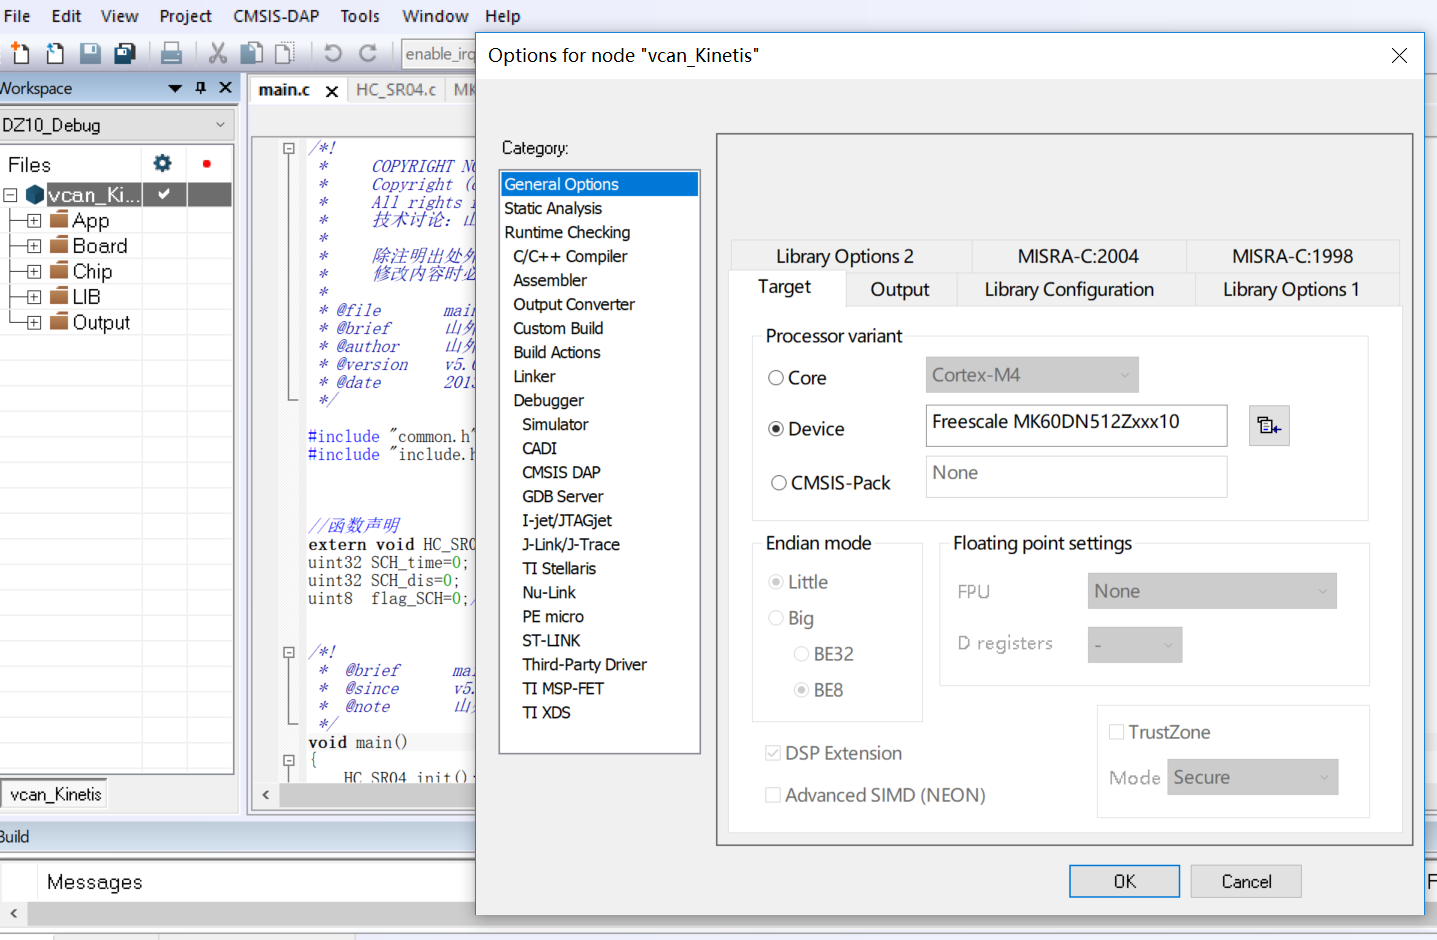Select the CMSIS-Pack radio button
Screen dimensions: 1437x940
coord(779,483)
